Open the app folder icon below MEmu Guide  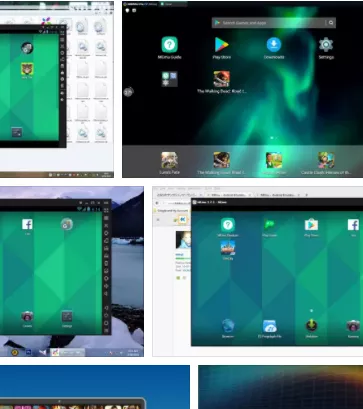169,79
